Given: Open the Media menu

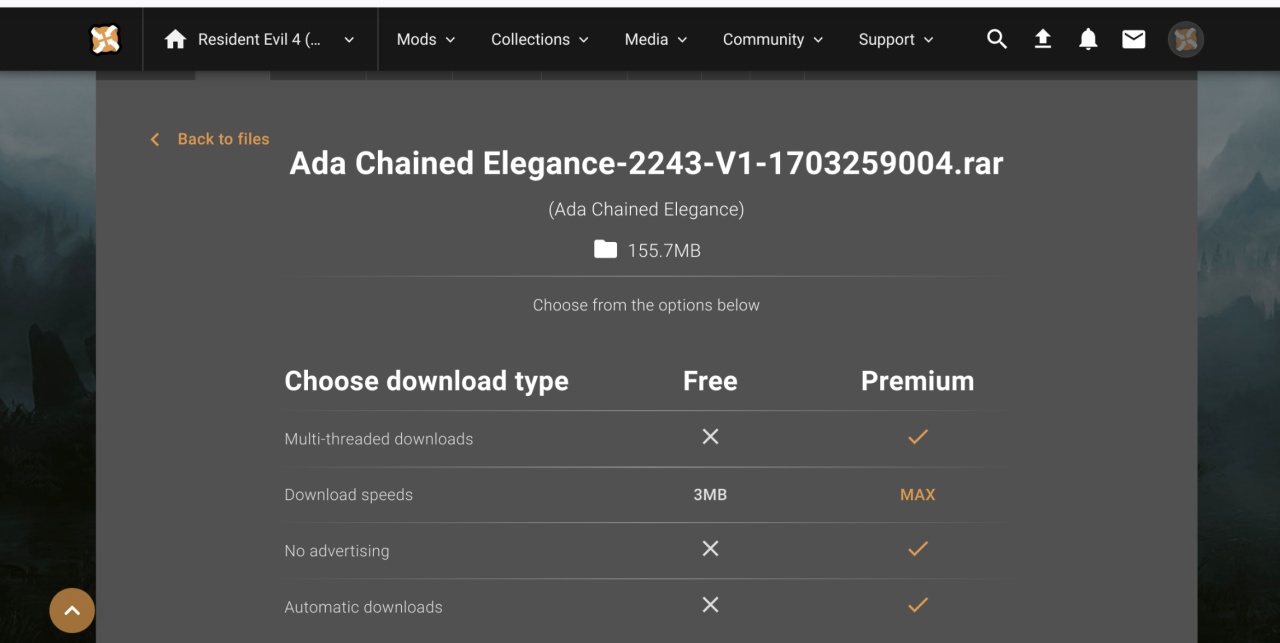Looking at the screenshot, I should [x=656, y=40].
